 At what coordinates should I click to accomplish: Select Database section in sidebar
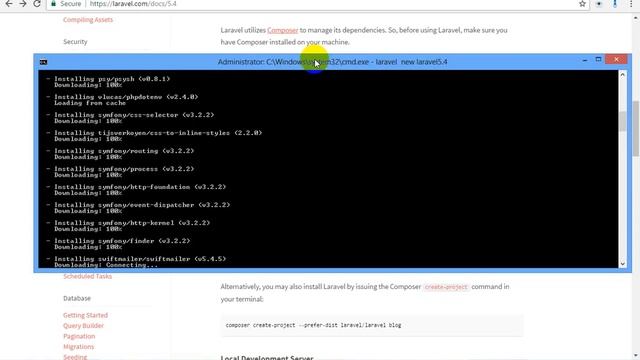tap(77, 298)
